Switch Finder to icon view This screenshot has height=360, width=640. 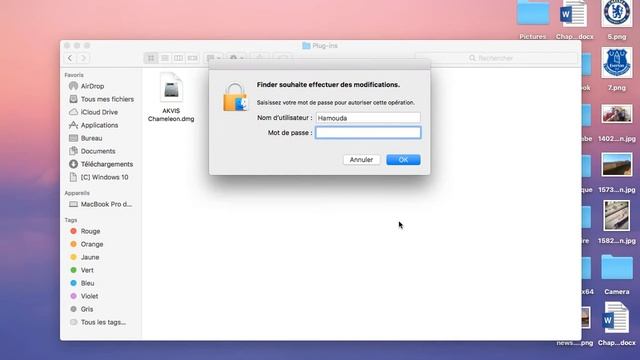tap(151, 58)
